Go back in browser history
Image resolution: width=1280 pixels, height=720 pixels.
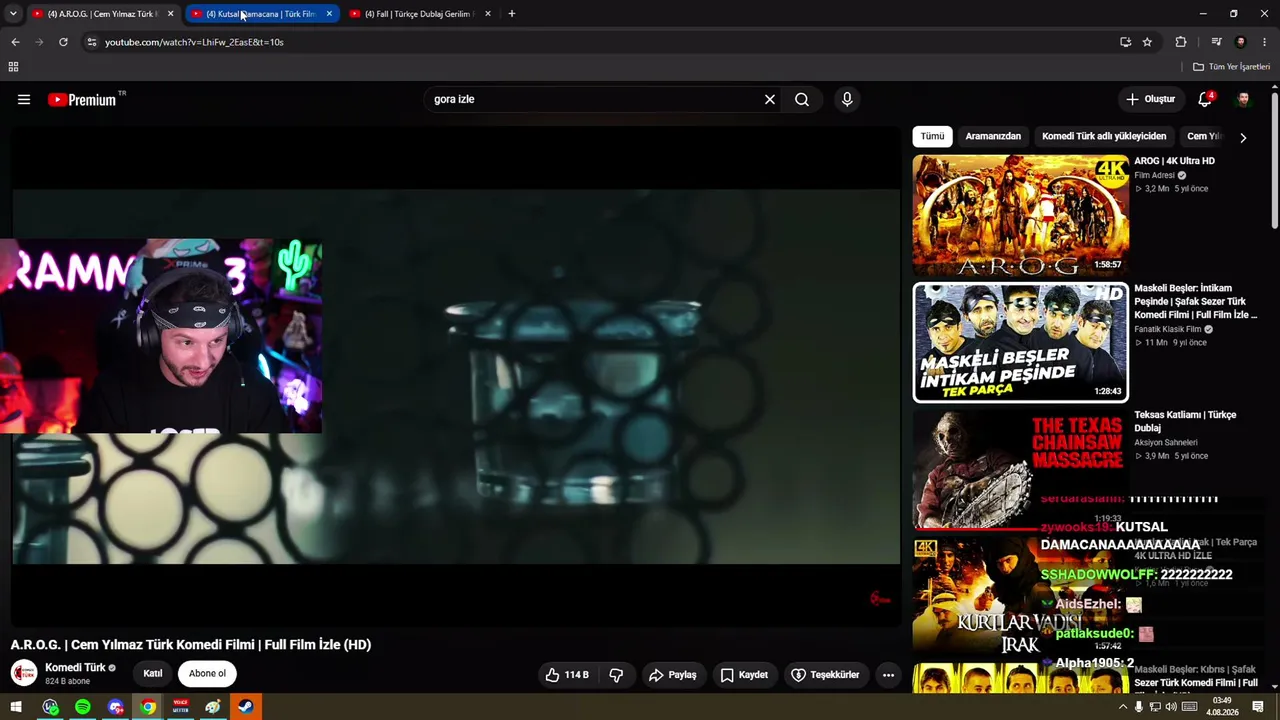[15, 42]
